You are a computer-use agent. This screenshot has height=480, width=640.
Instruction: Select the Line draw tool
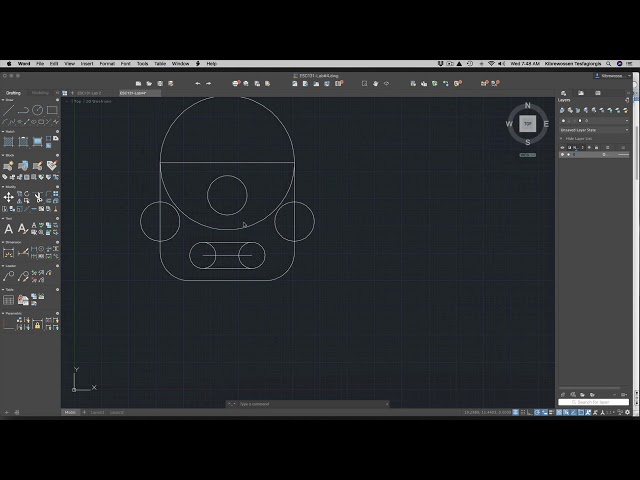coord(9,110)
